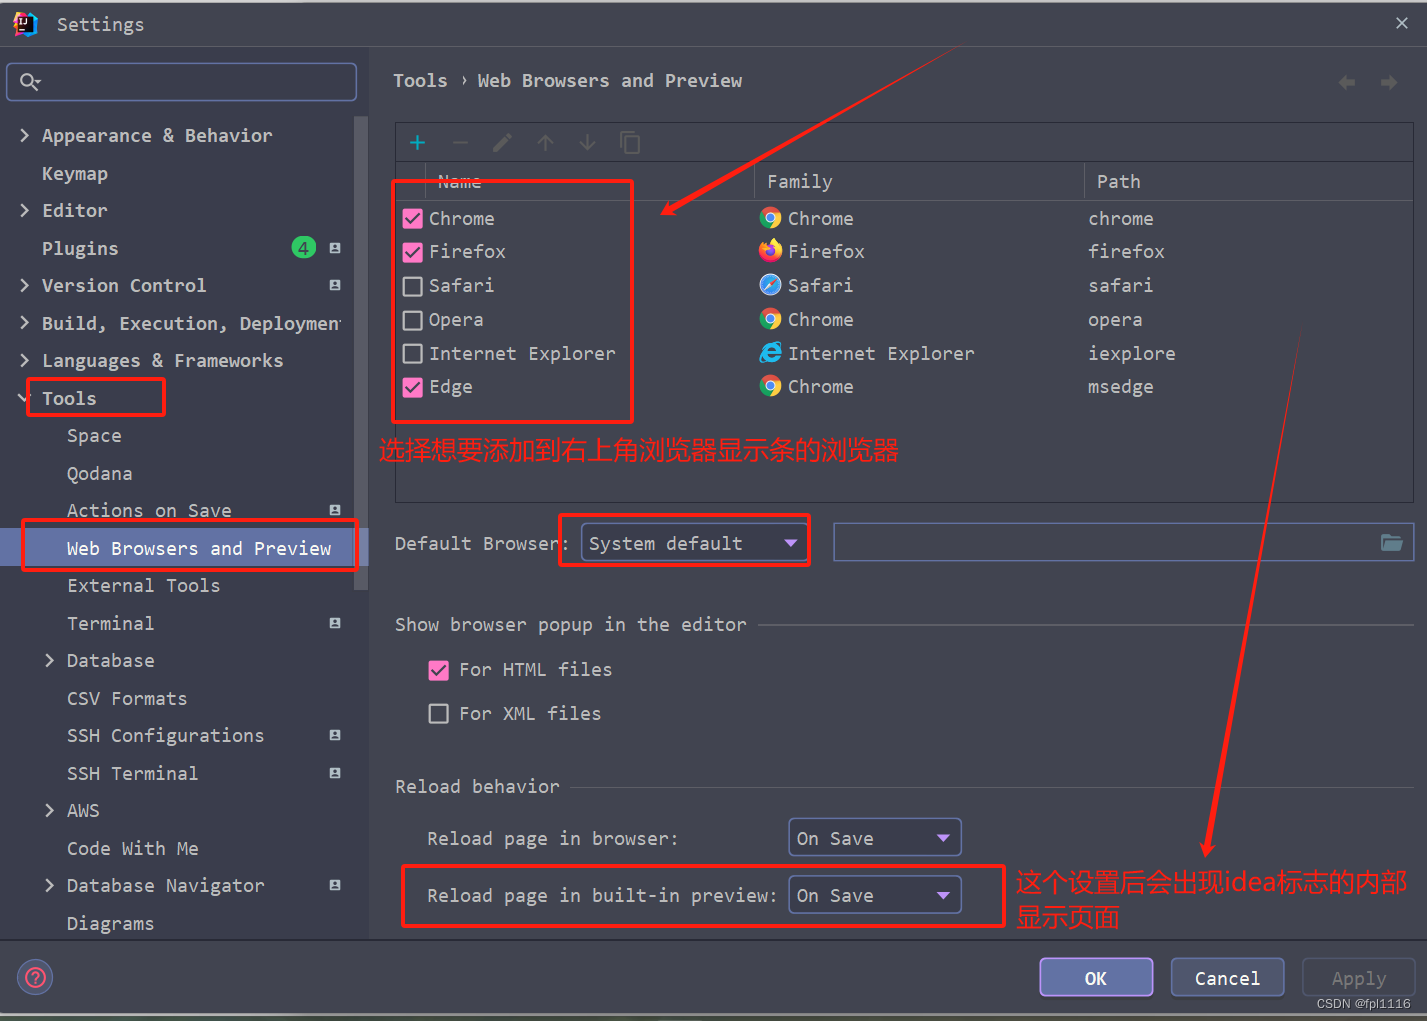Viewport: 1427px width, 1021px height.
Task: Expand Languages & Frameworks node
Action: 25,360
